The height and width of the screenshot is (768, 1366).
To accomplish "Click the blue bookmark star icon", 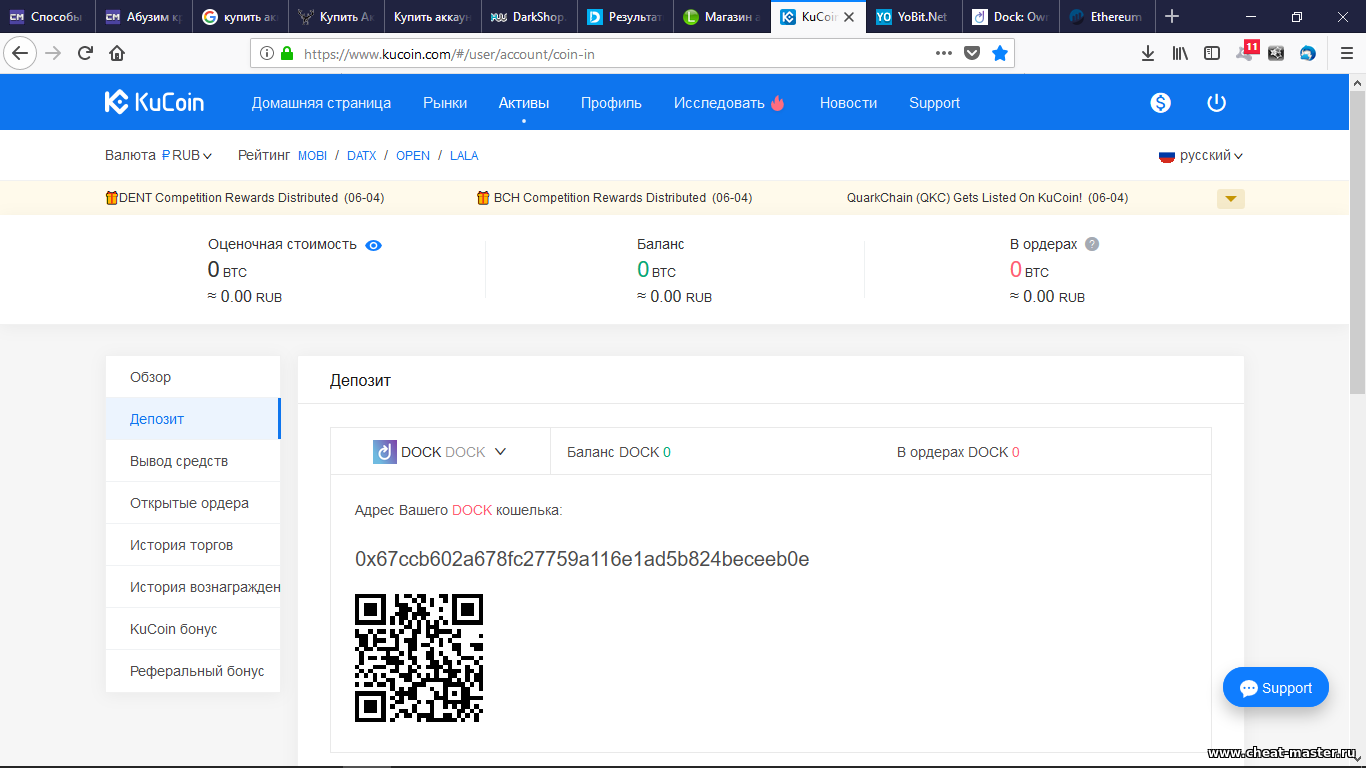I will tap(999, 53).
